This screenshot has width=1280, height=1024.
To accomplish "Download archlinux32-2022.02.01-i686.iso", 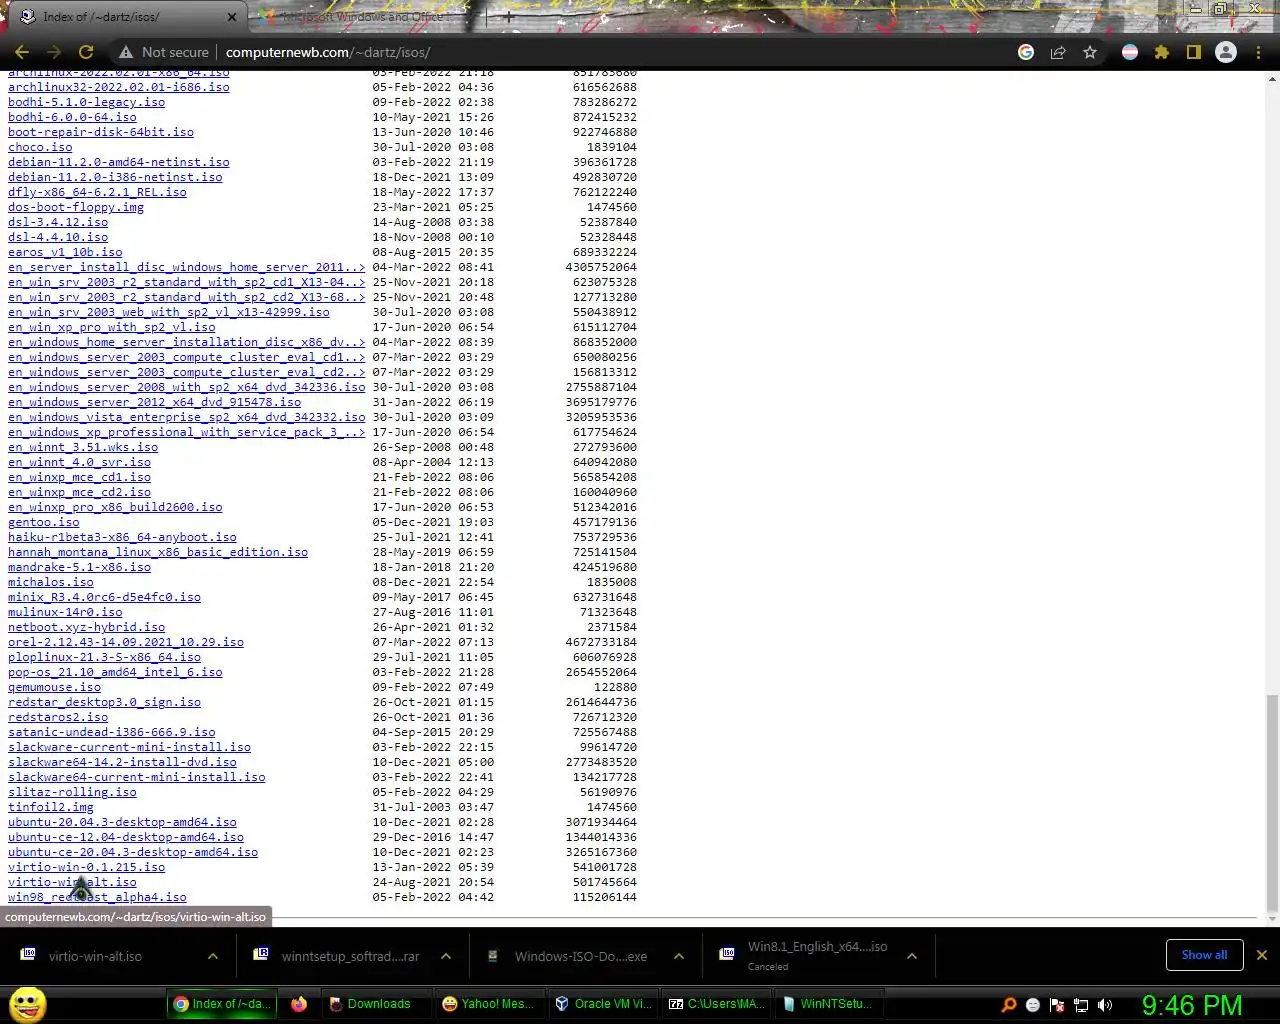I will point(119,87).
